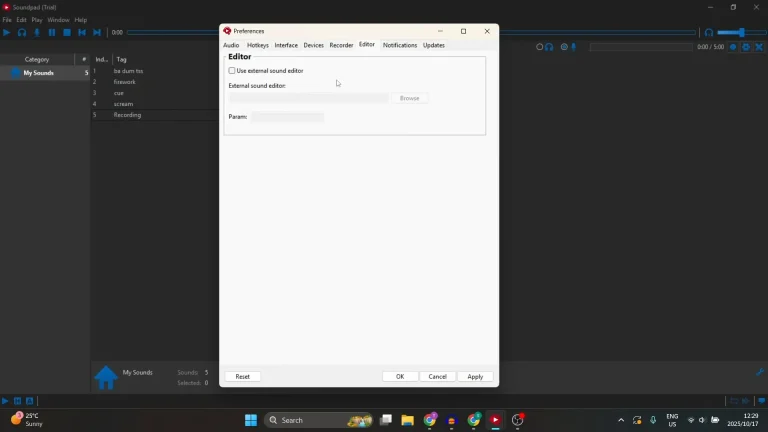
Task: Select the My Sounds category
Action: pyautogui.click(x=45, y=73)
